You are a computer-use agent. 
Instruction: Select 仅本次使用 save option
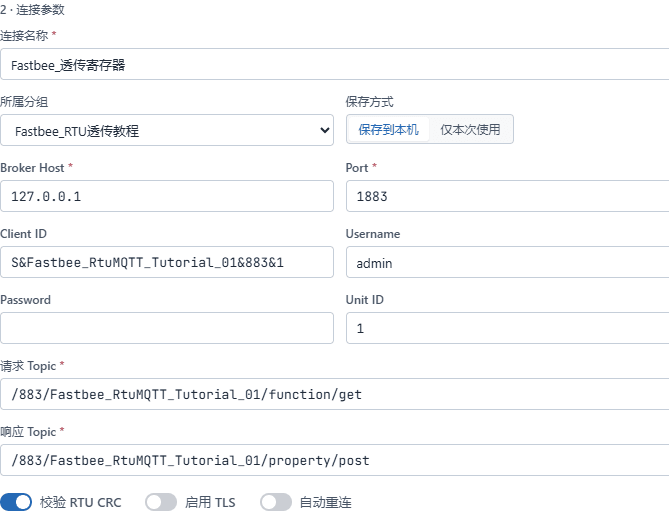pos(470,129)
